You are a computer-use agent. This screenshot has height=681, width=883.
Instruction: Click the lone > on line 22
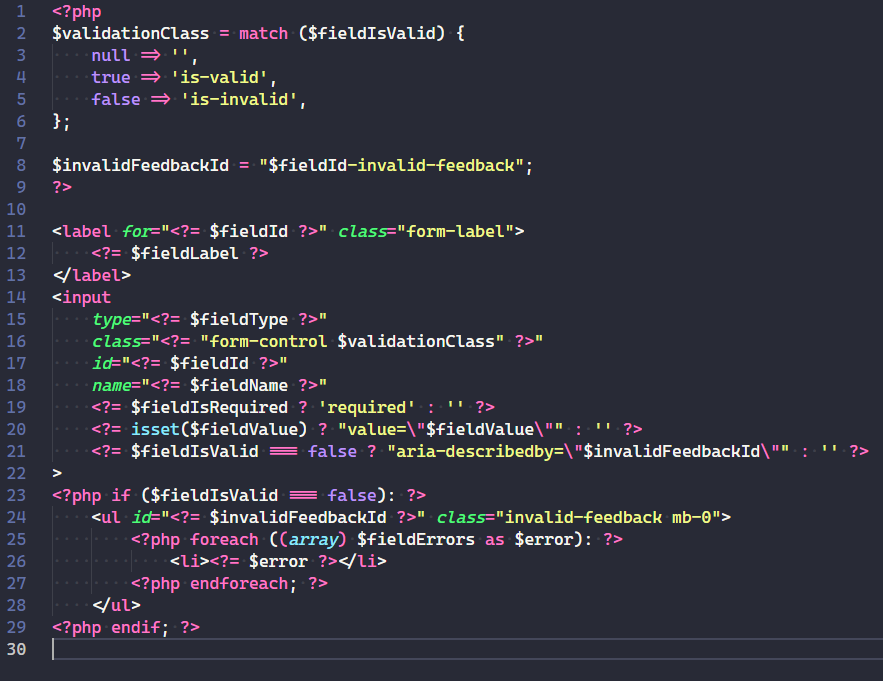tap(57, 473)
